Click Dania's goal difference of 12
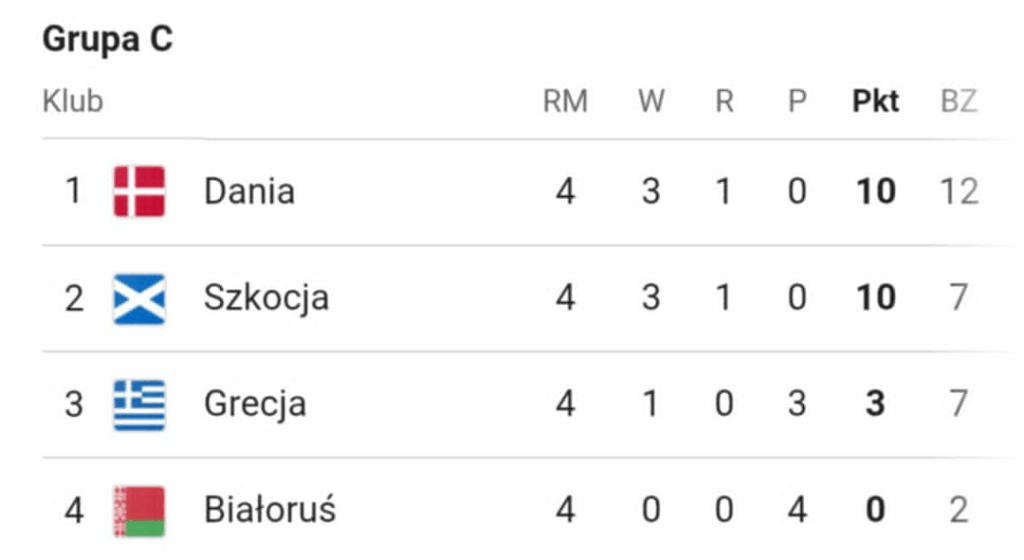Viewport: 1024px width, 560px height. coord(958,191)
